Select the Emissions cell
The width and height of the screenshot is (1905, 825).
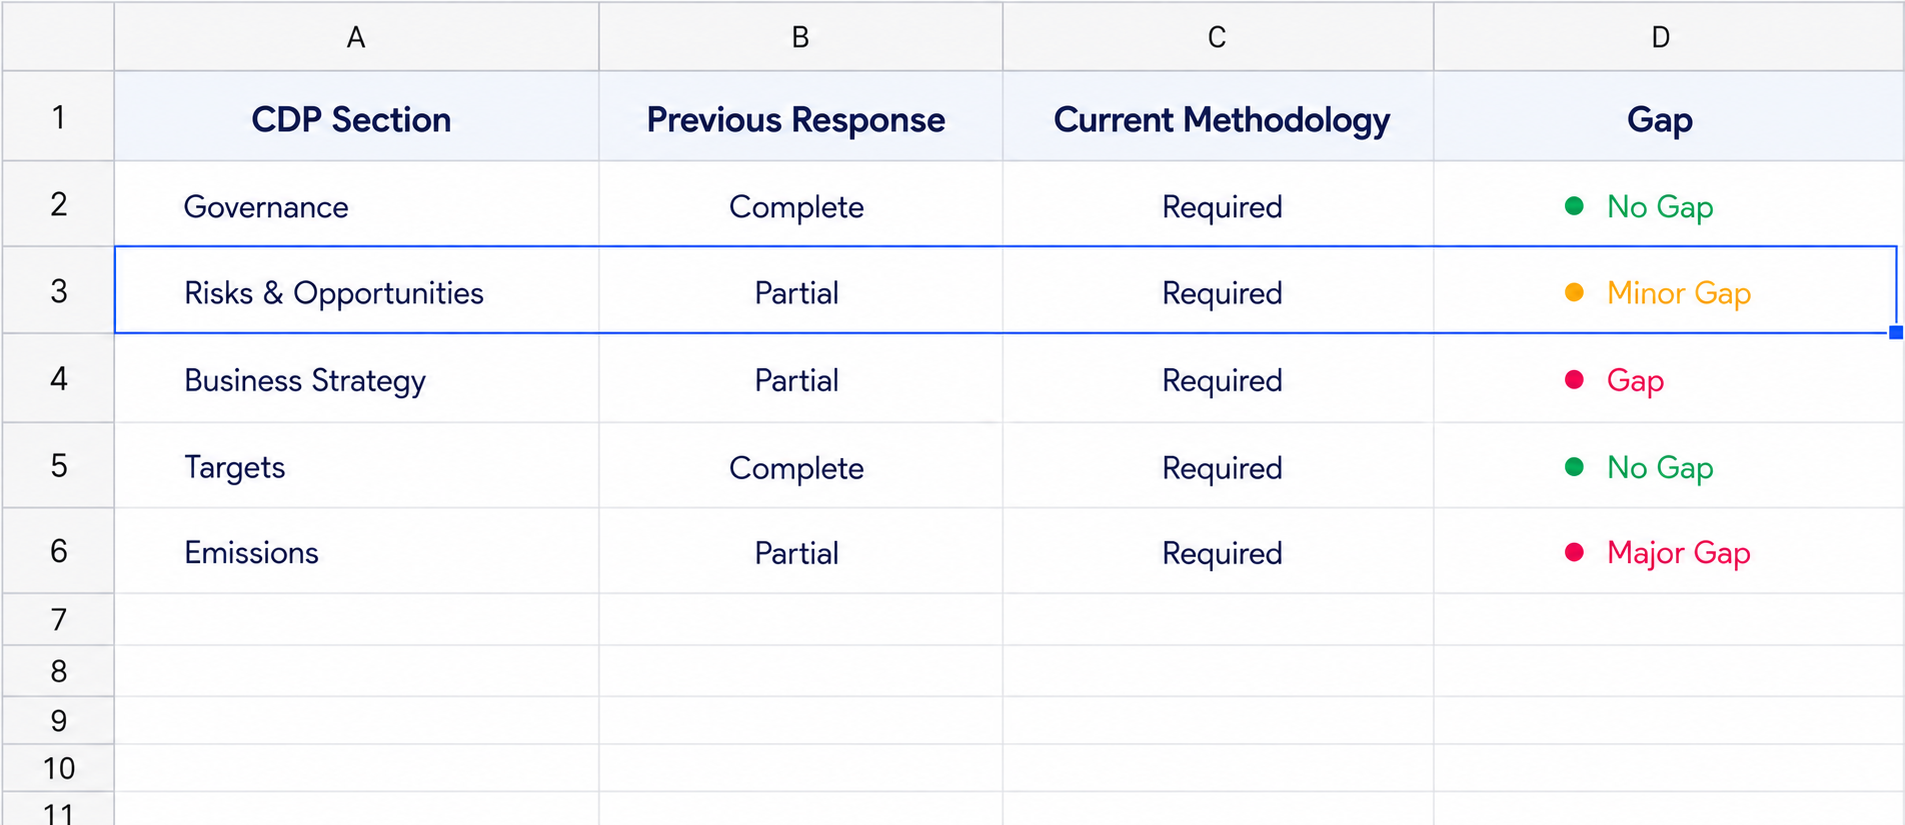click(356, 551)
